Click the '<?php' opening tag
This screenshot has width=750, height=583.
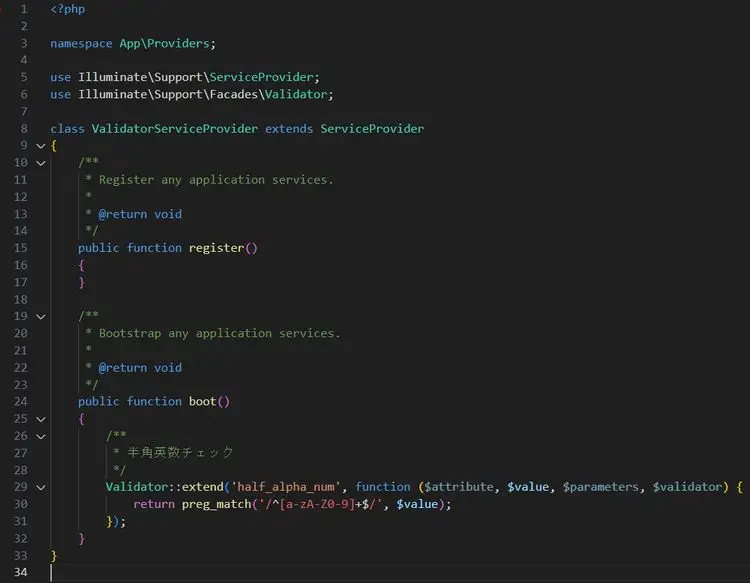point(67,9)
